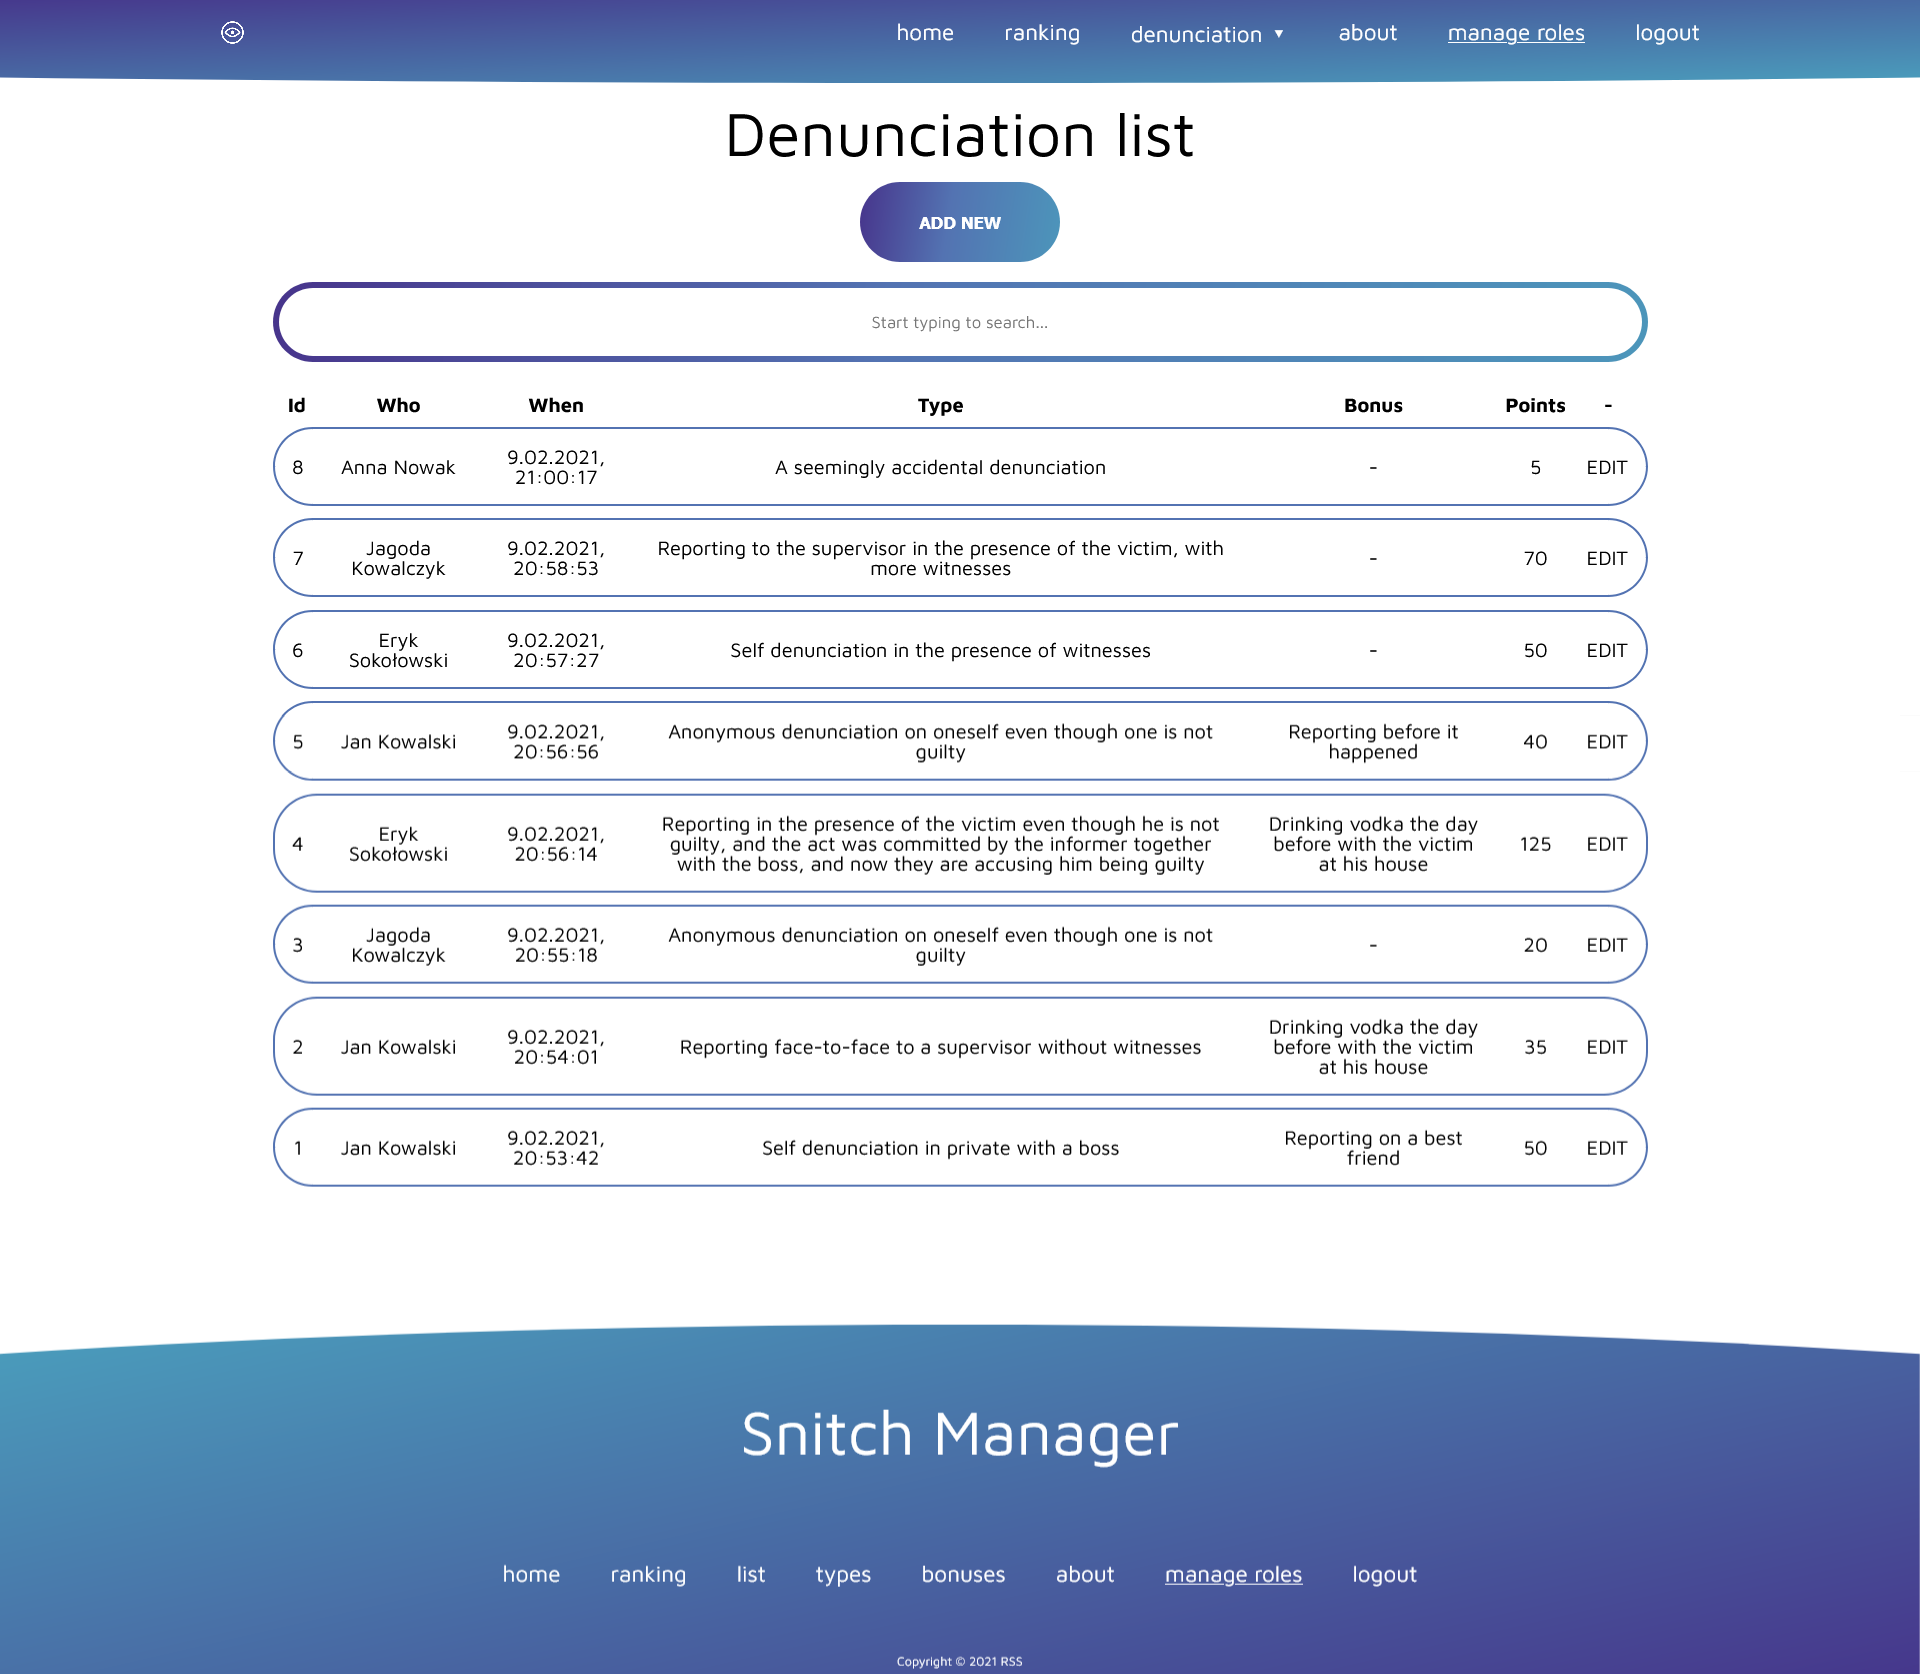This screenshot has height=1674, width=1920.
Task: Open manage roles in the header
Action: [1515, 33]
